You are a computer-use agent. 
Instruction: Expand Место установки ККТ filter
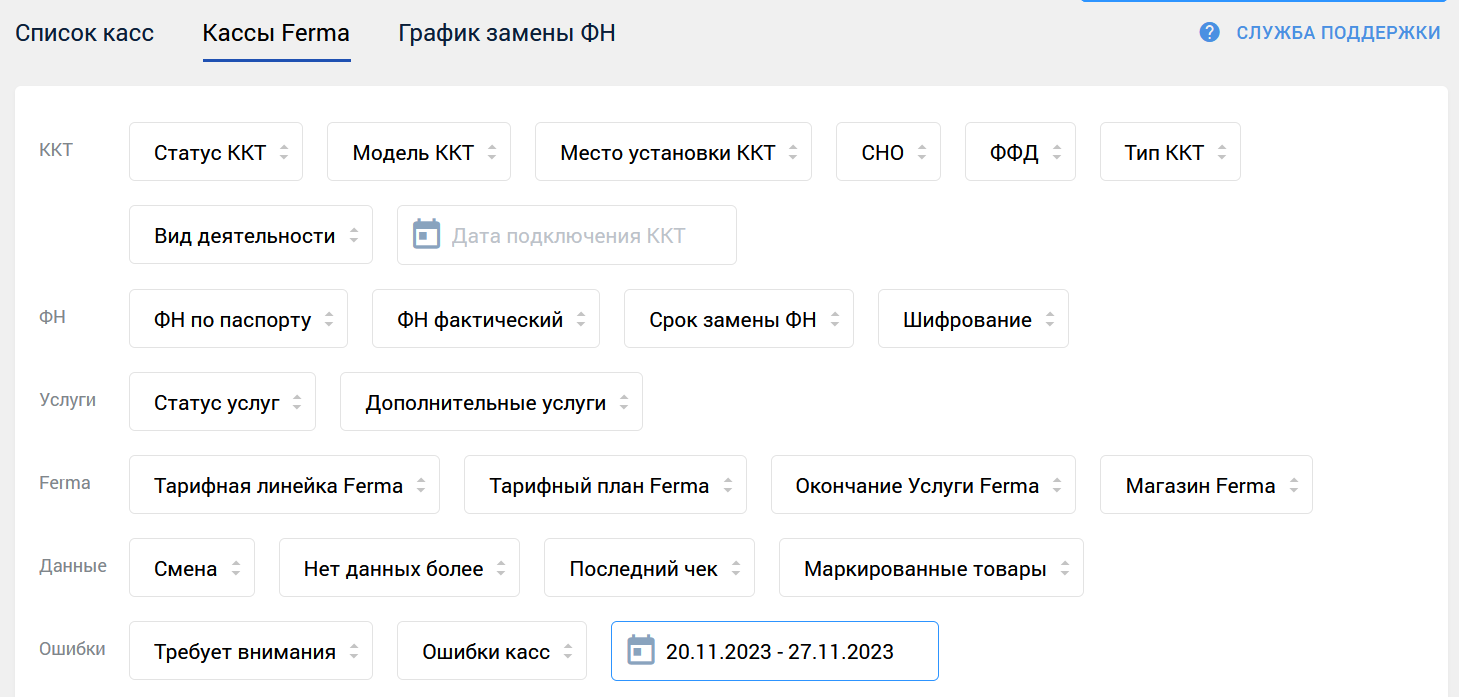(673, 152)
